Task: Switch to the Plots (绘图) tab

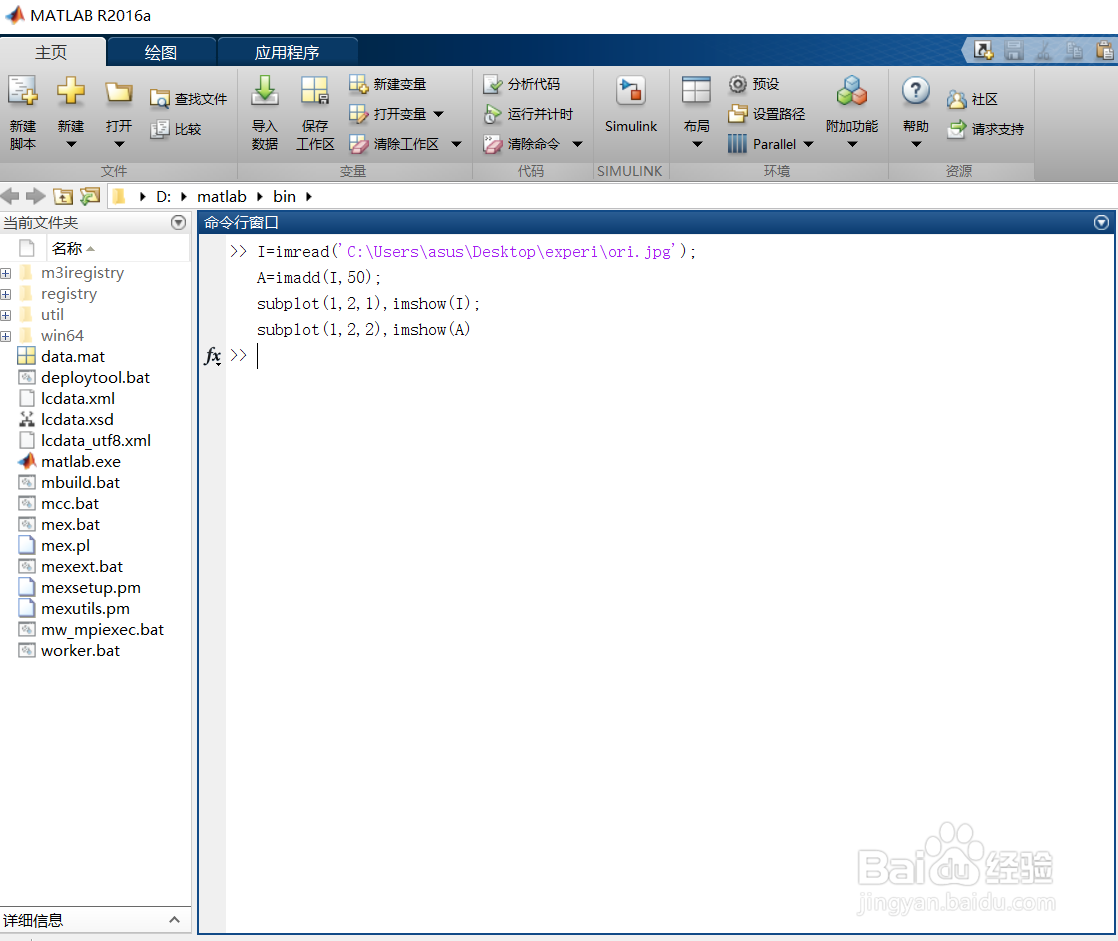Action: click(160, 52)
